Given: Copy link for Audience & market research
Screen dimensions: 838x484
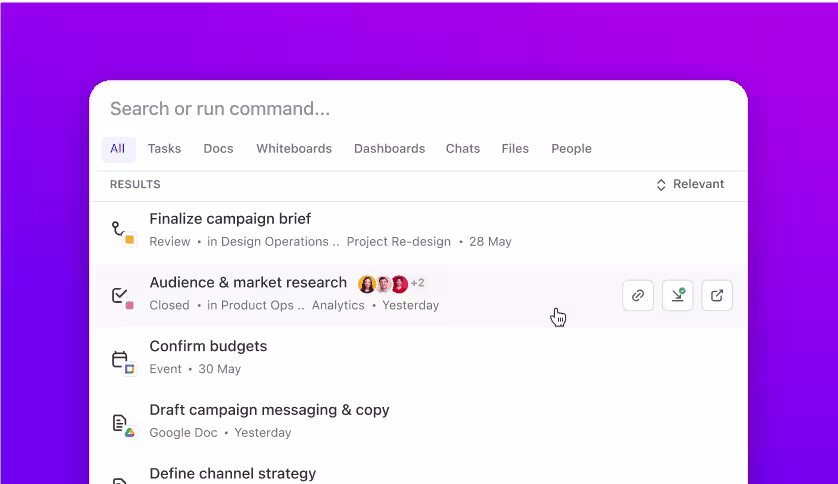Looking at the screenshot, I should pos(638,295).
